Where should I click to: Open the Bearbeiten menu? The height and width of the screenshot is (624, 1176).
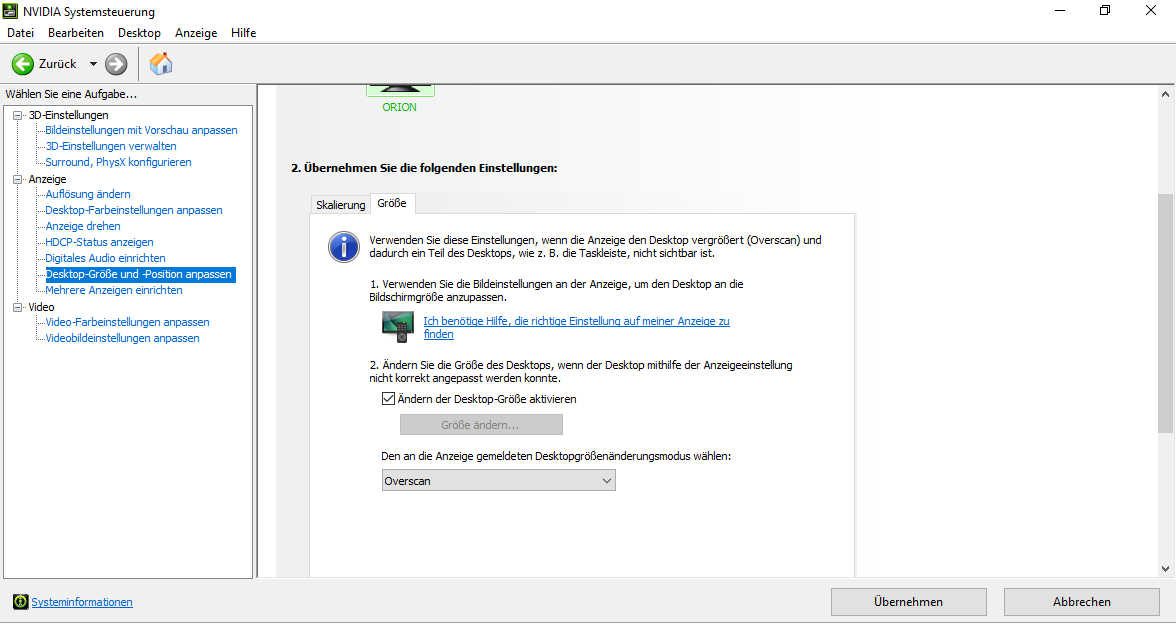click(x=76, y=32)
